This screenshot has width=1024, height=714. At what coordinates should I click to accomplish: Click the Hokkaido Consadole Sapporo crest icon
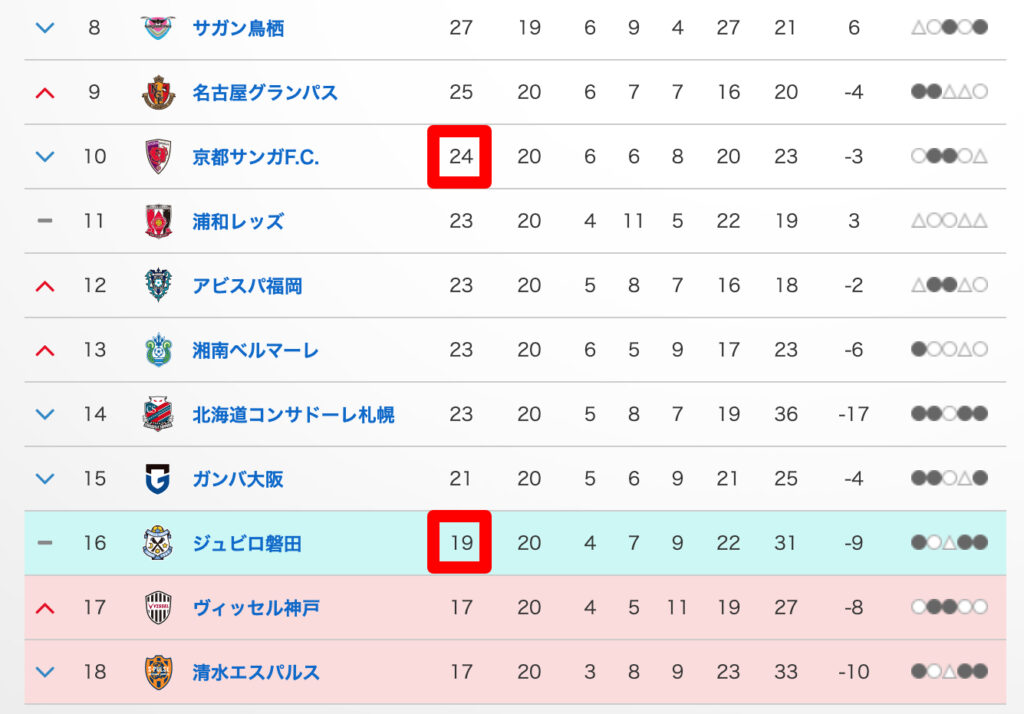(158, 414)
